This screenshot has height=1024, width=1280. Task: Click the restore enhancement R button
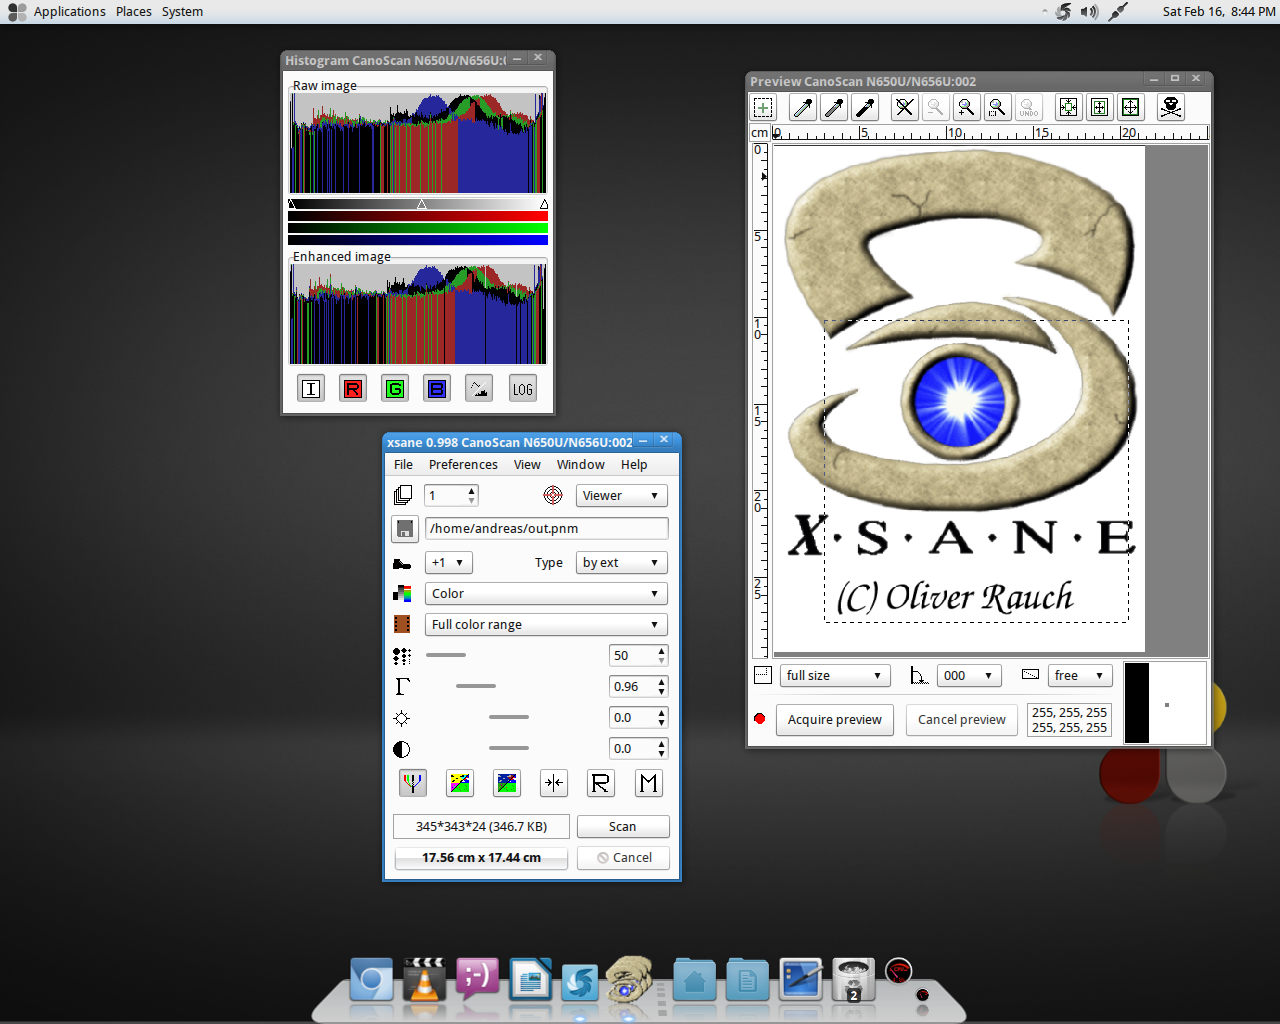coord(601,783)
